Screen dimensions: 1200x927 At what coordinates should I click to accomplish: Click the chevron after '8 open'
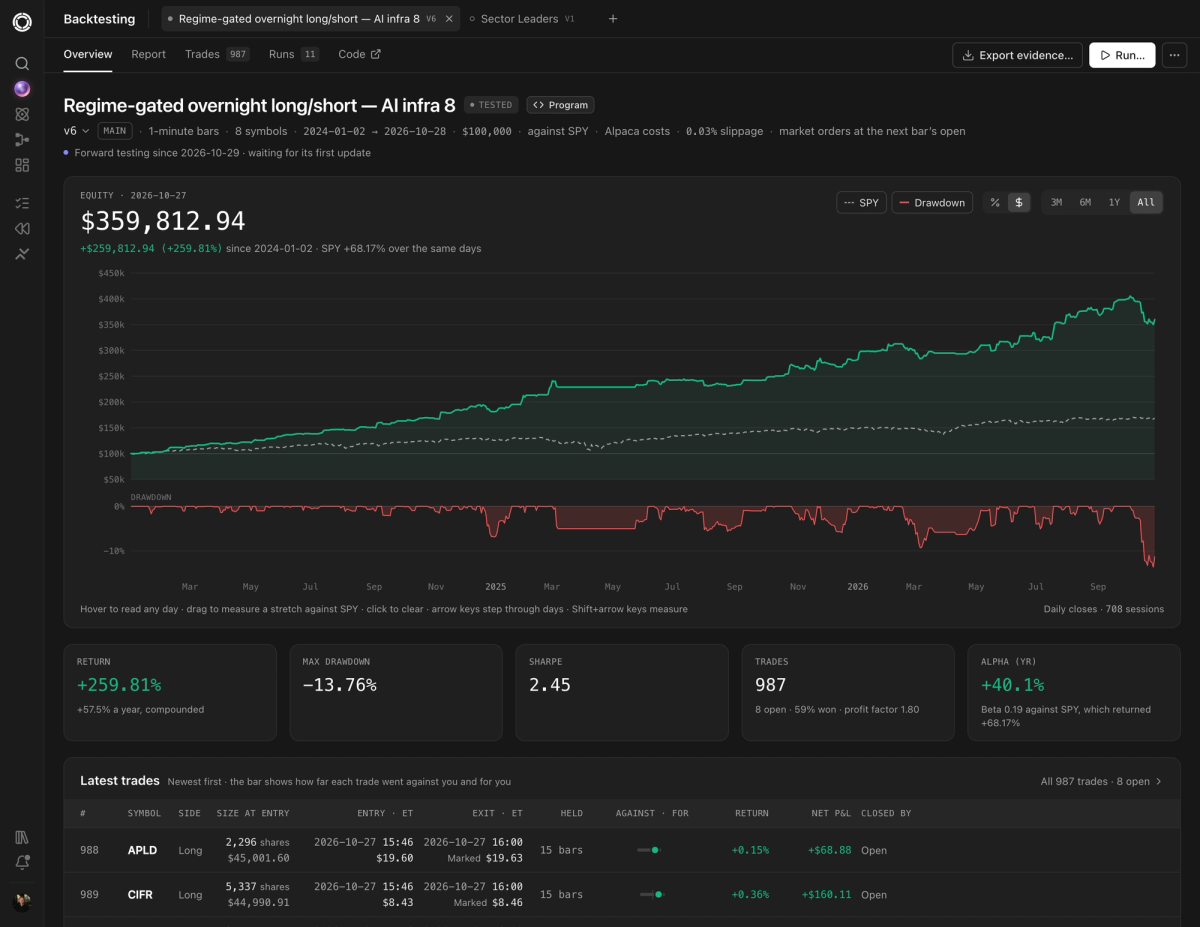1159,782
